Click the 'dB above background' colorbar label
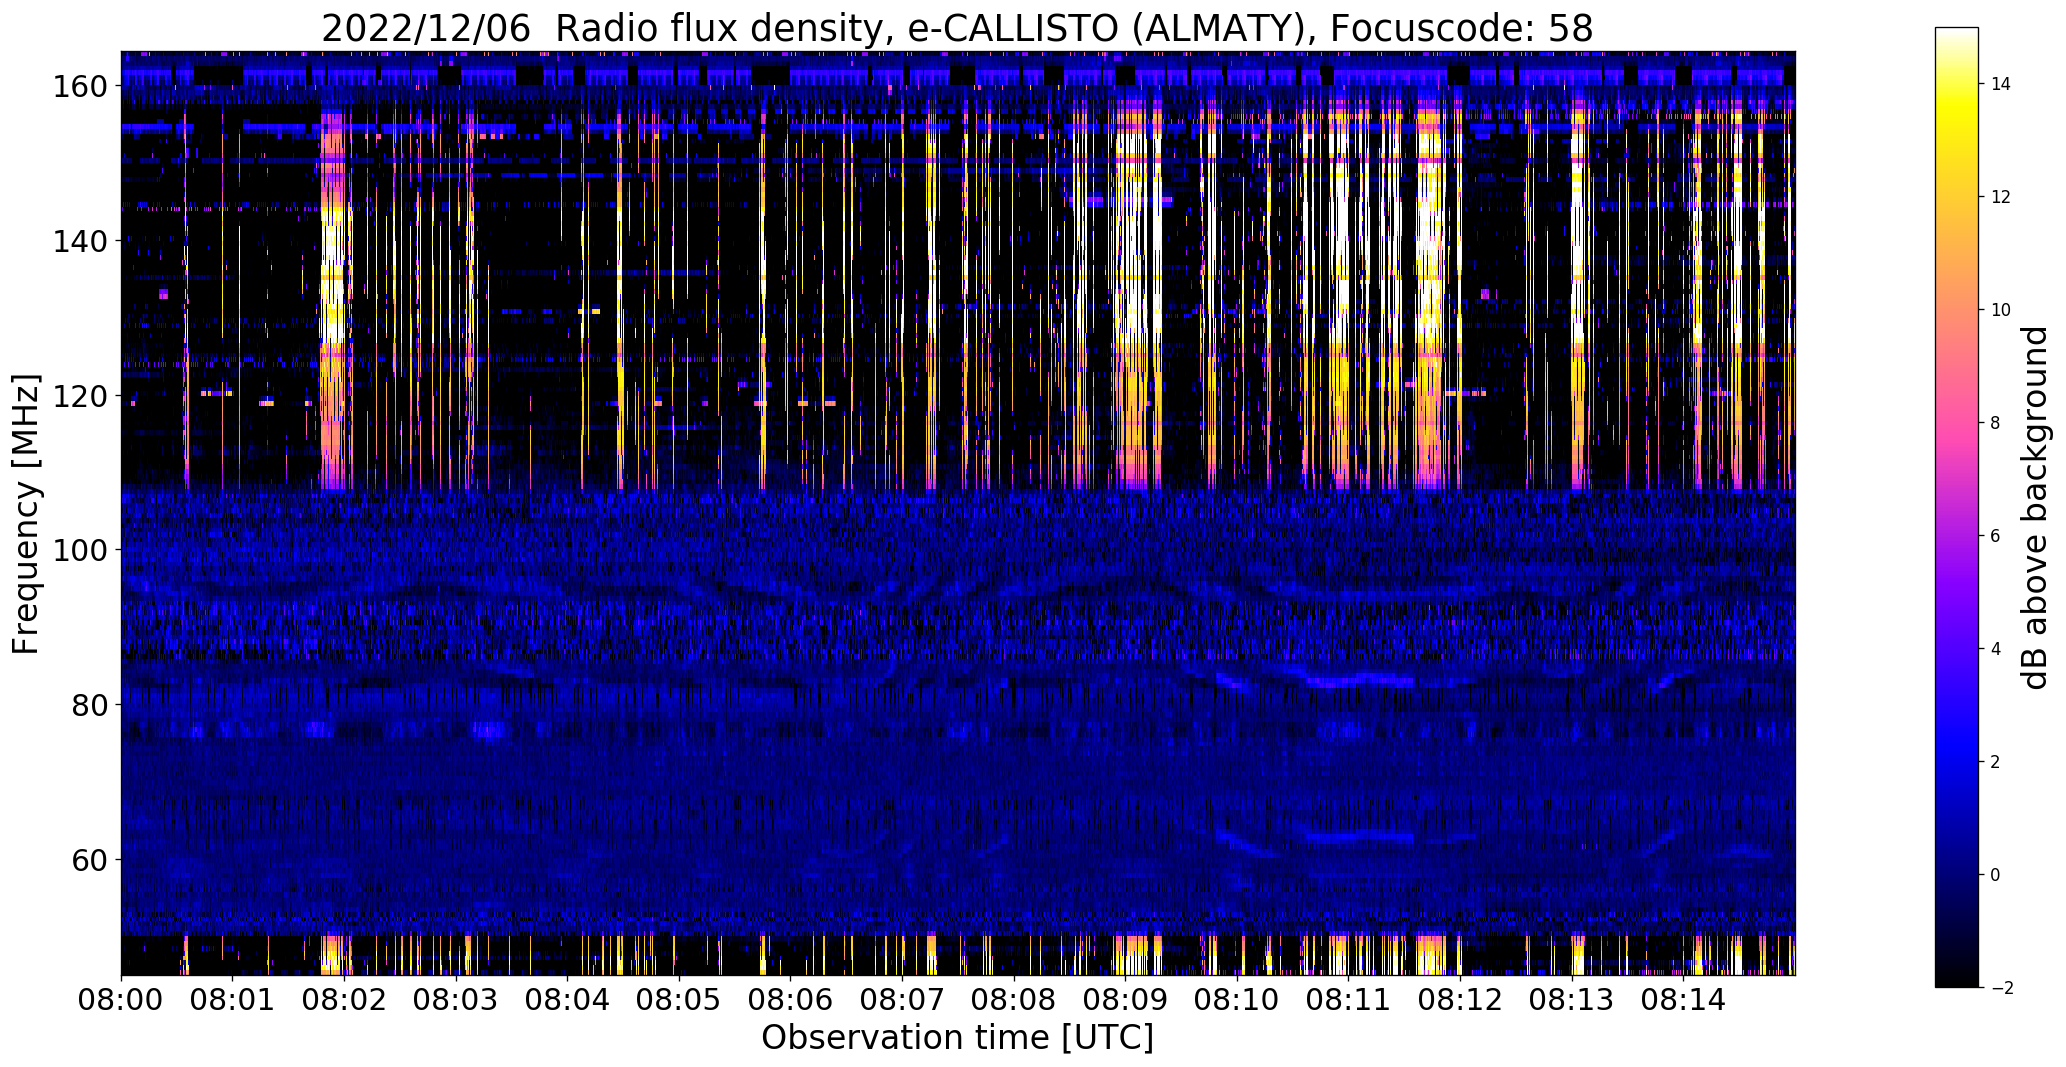This screenshot has width=2066, height=1067. (x=2034, y=508)
